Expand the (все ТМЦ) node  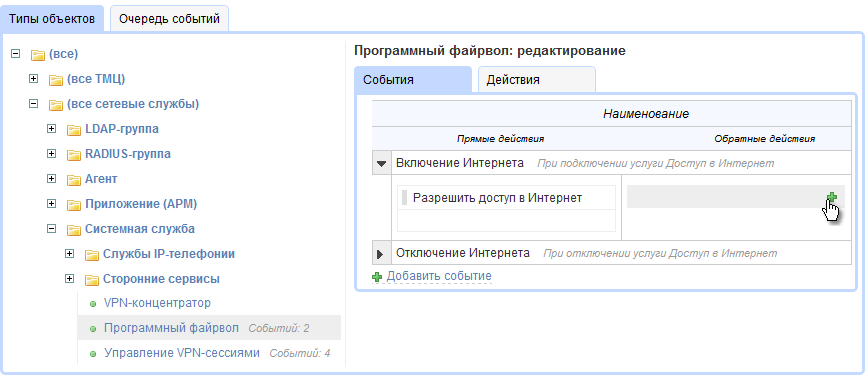click(x=34, y=79)
